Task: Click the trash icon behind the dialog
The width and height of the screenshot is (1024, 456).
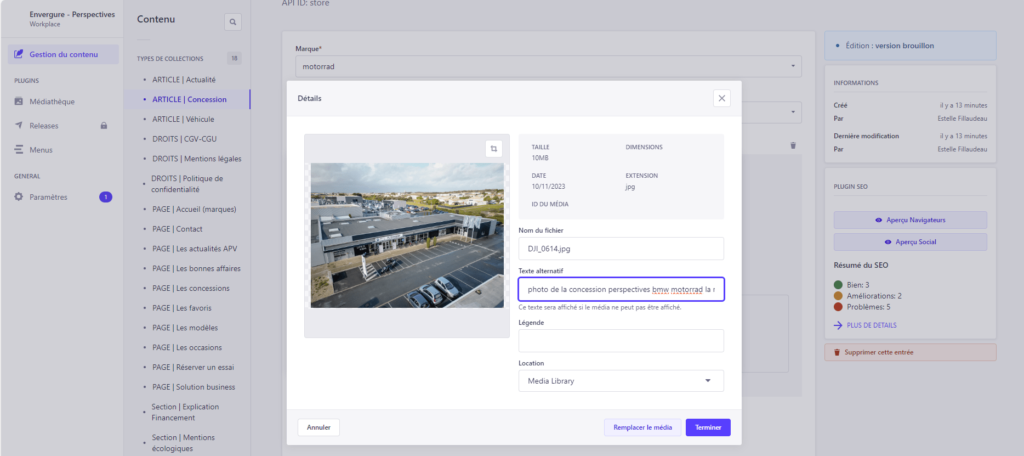Action: pos(793,146)
